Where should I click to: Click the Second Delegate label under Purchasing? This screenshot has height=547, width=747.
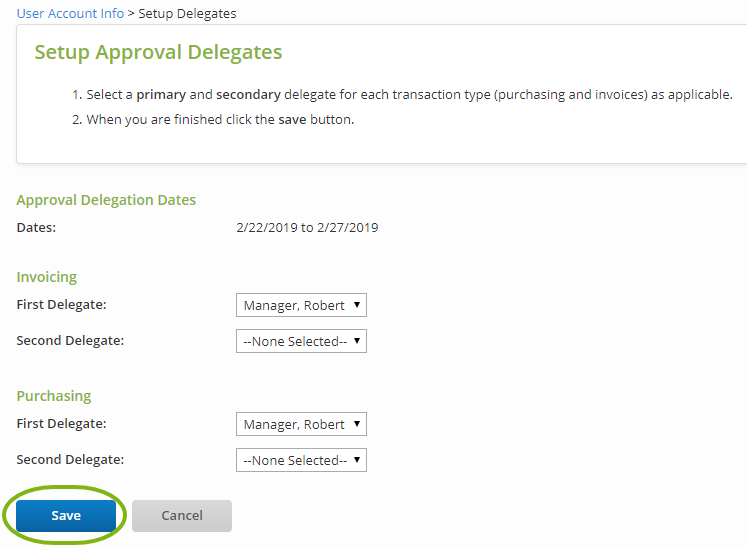point(70,459)
